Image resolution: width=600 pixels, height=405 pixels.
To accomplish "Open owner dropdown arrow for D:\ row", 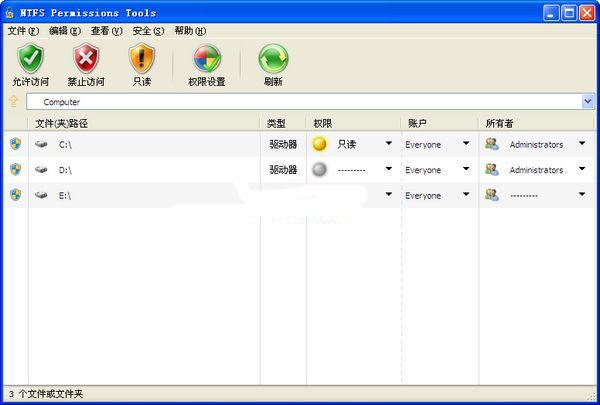I will click(582, 168).
